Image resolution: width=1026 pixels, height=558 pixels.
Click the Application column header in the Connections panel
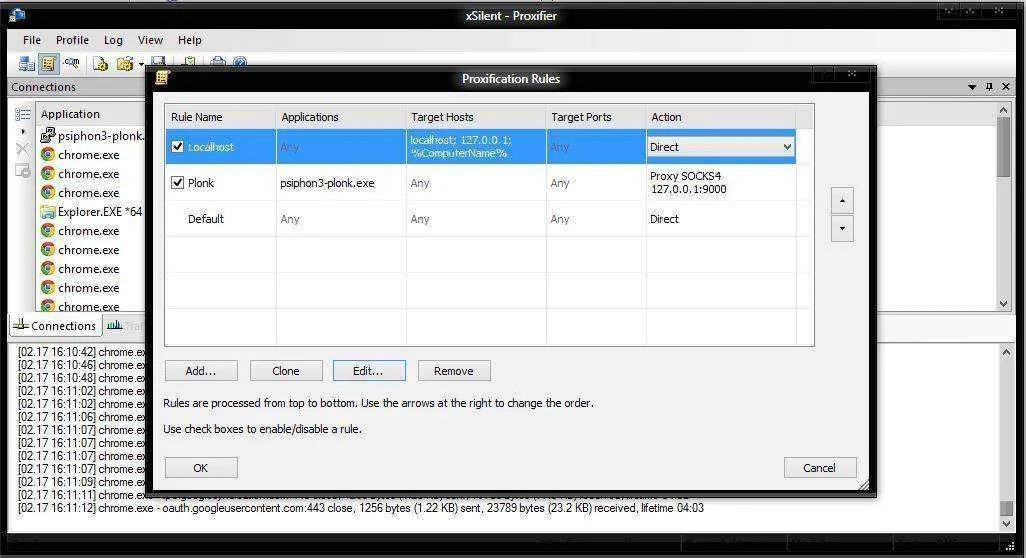point(92,114)
